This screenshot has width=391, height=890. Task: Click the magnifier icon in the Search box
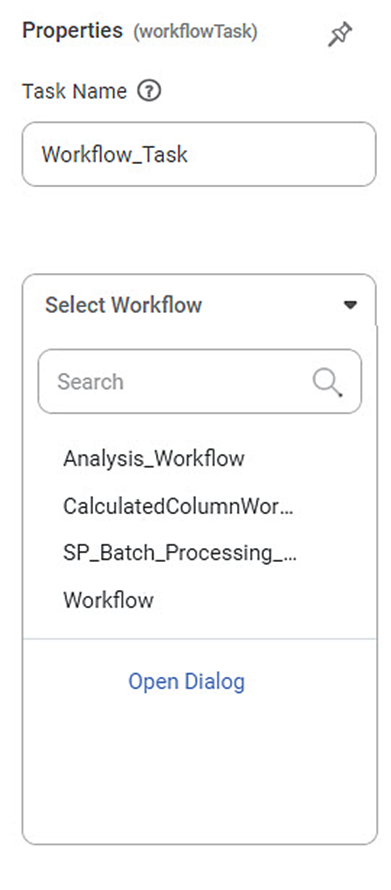click(x=327, y=383)
